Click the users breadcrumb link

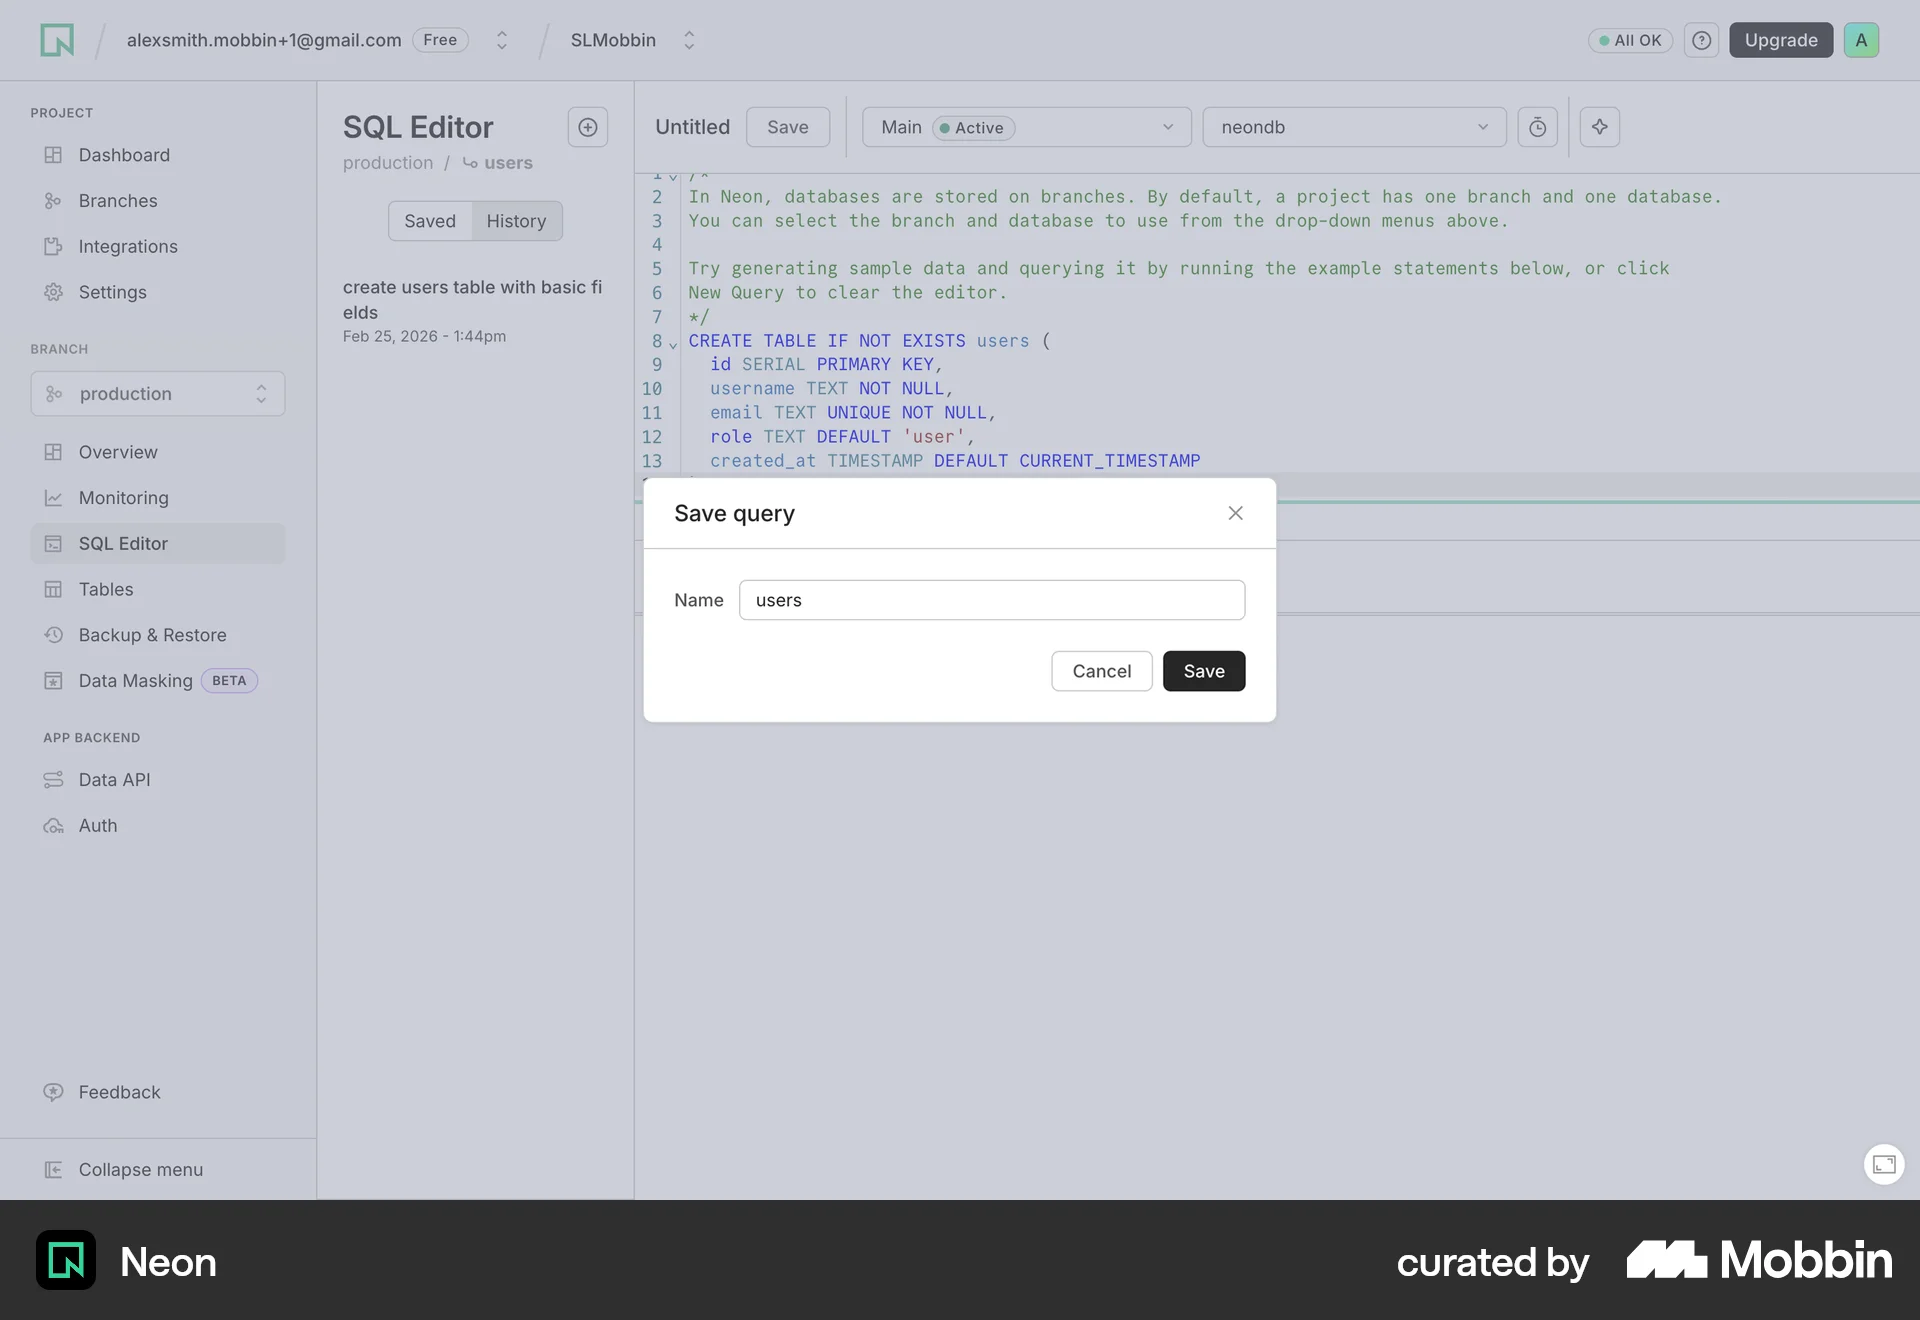[x=508, y=163]
